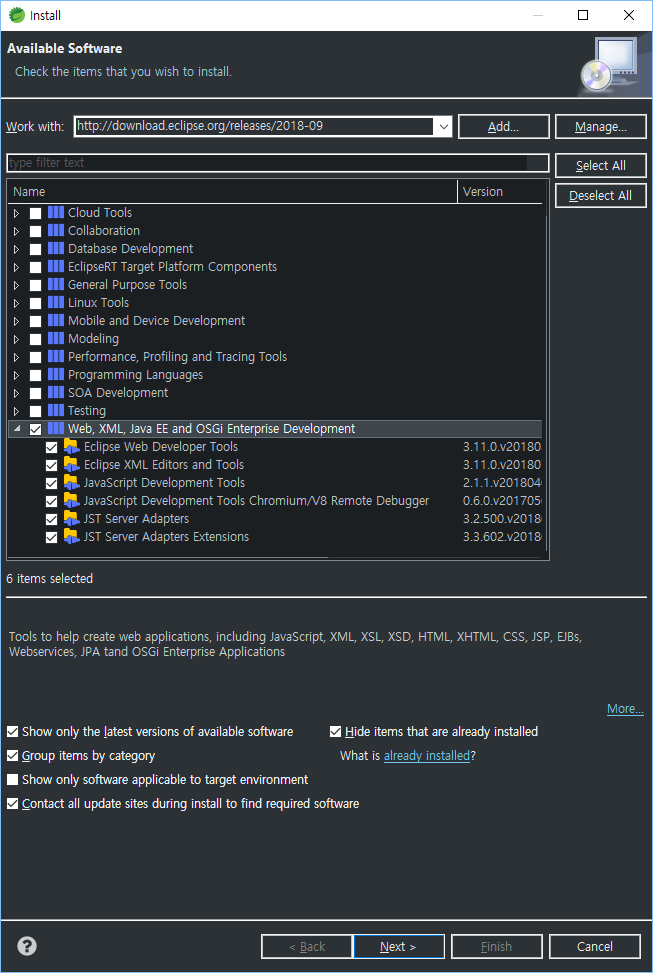Expand the SOA Development node

pos(17,393)
